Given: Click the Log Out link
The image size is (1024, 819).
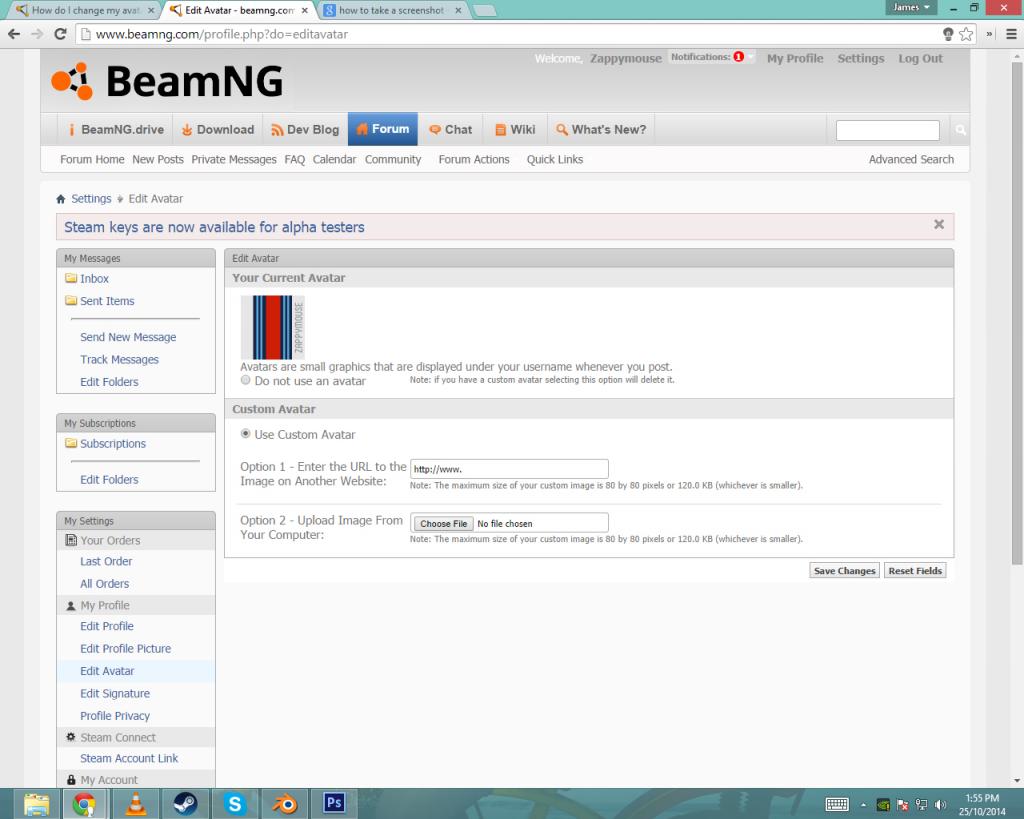Looking at the screenshot, I should (920, 58).
